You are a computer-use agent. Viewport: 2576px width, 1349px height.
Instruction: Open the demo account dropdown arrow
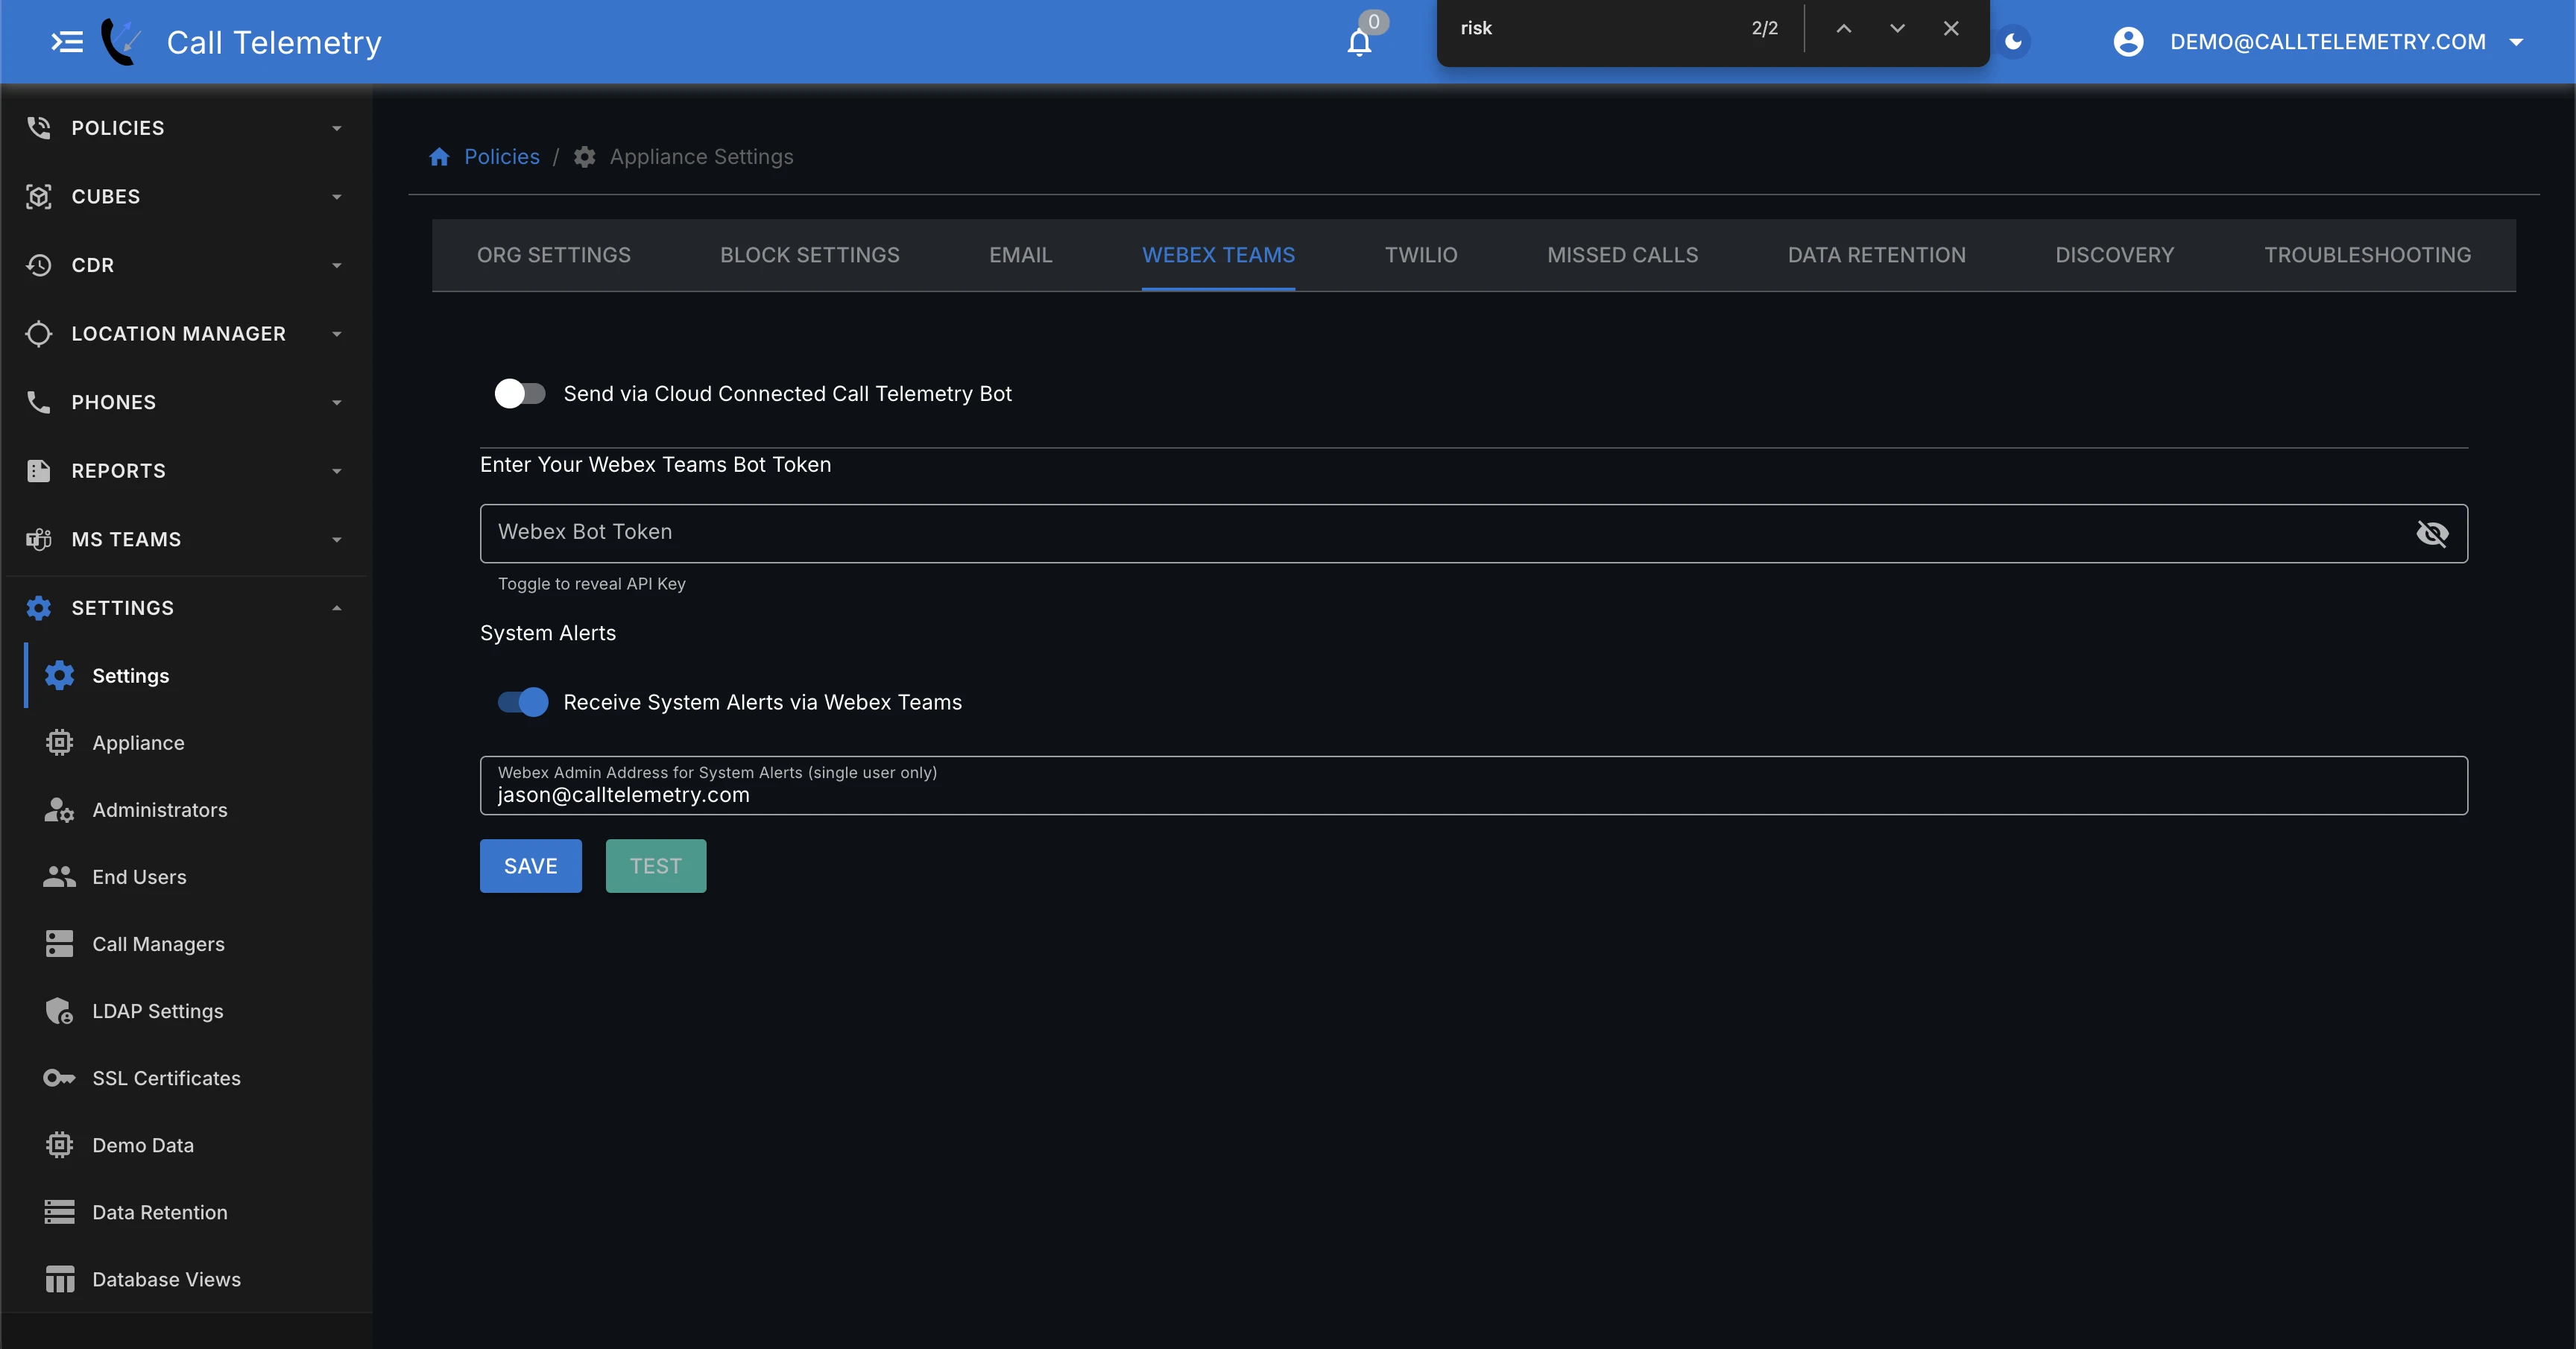pyautogui.click(x=2517, y=42)
